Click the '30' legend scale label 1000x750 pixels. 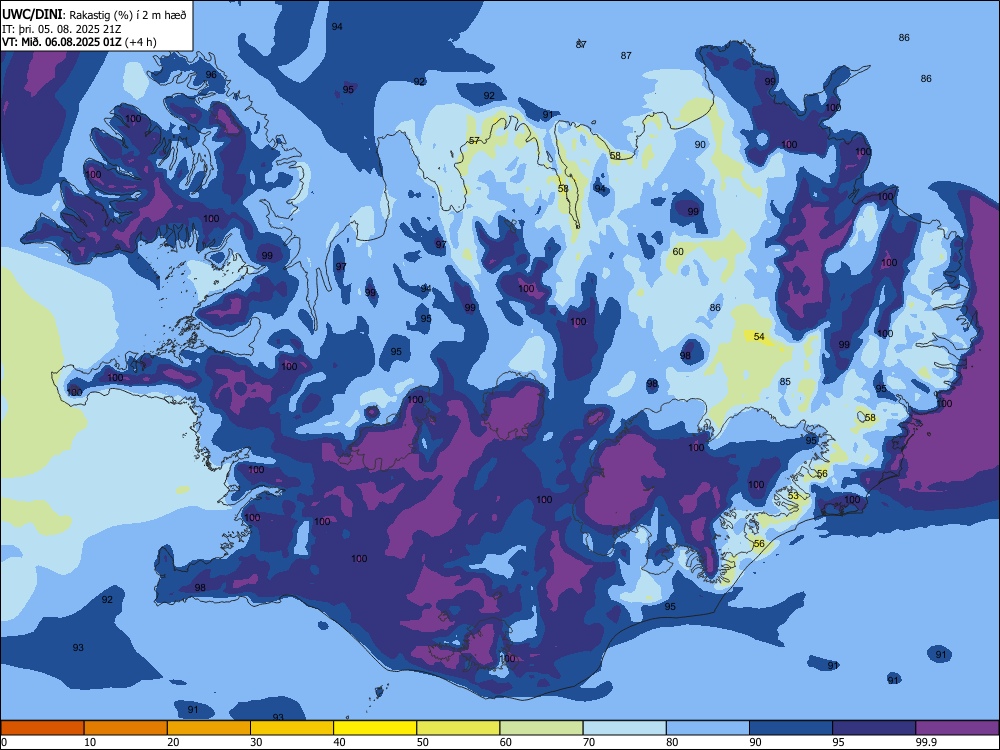pyautogui.click(x=256, y=742)
